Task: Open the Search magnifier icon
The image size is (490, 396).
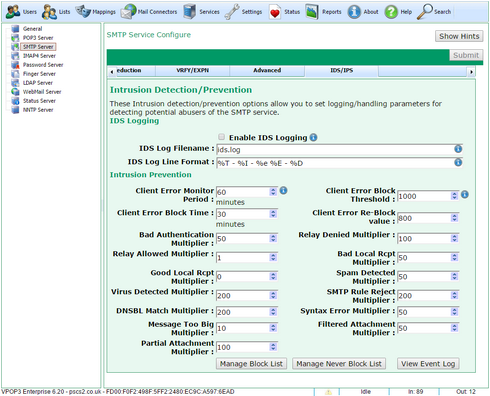Action: 425,12
